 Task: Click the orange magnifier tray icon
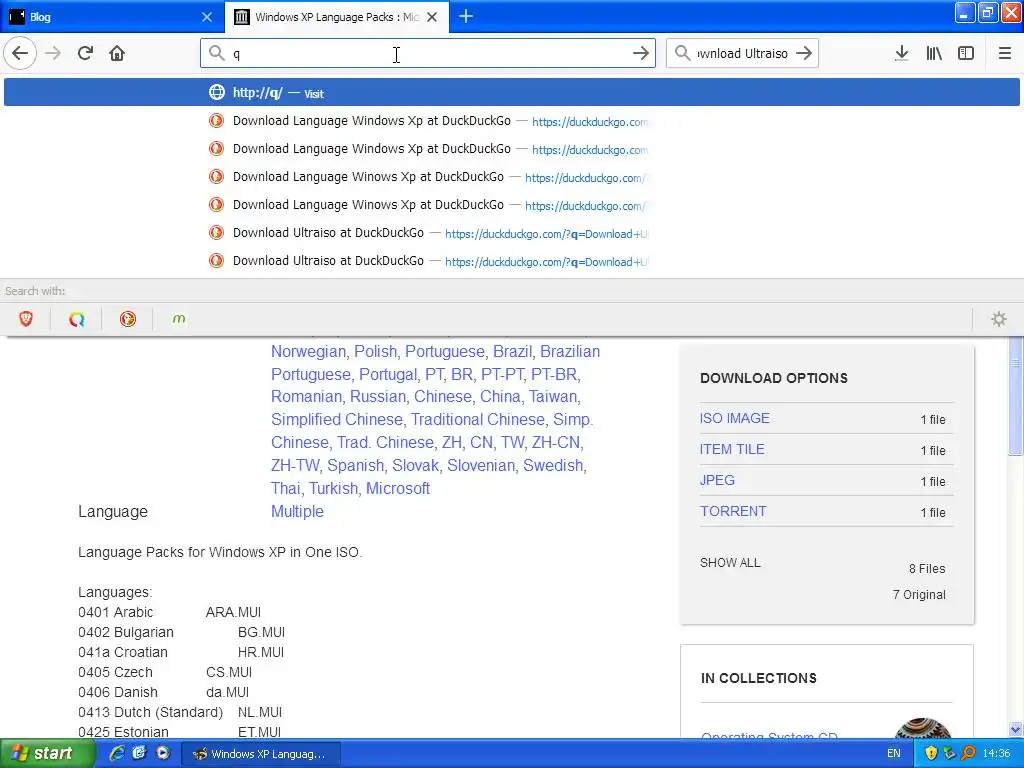pos(968,754)
